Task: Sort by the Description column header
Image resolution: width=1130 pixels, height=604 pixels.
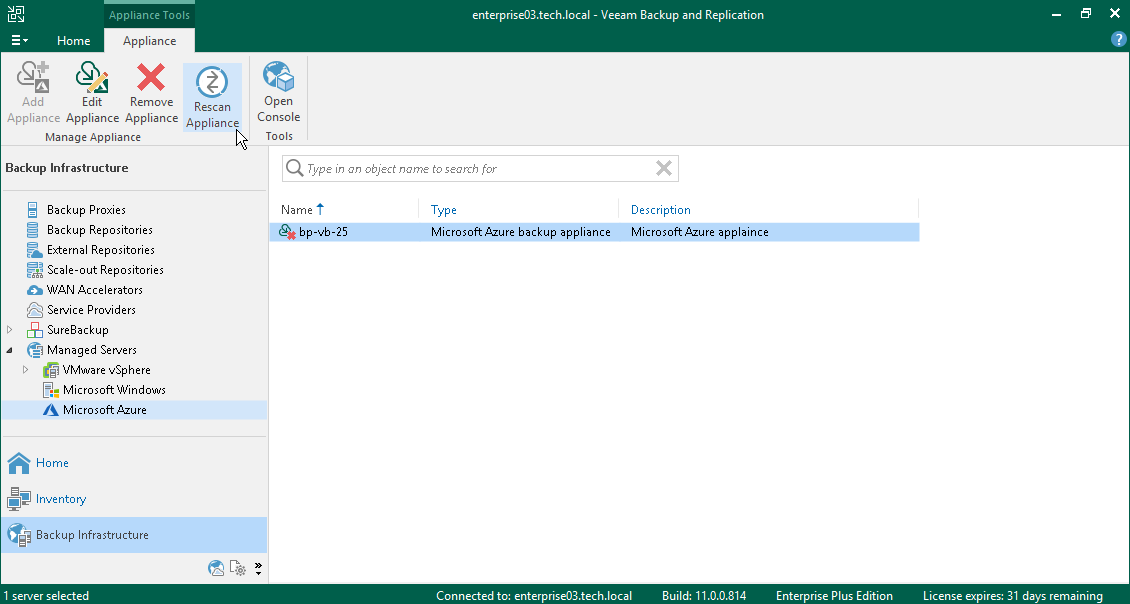Action: click(661, 210)
